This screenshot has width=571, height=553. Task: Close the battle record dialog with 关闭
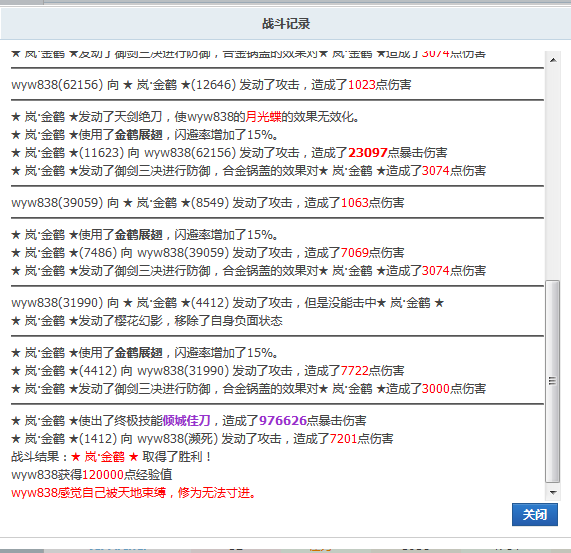tap(535, 514)
